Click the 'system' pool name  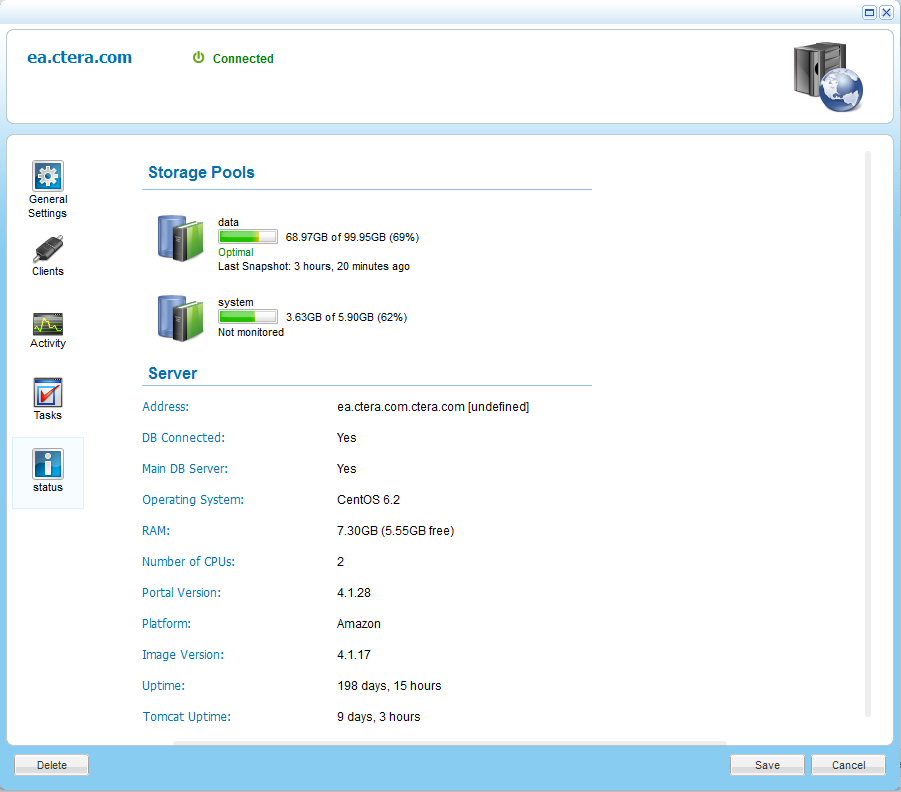click(236, 303)
